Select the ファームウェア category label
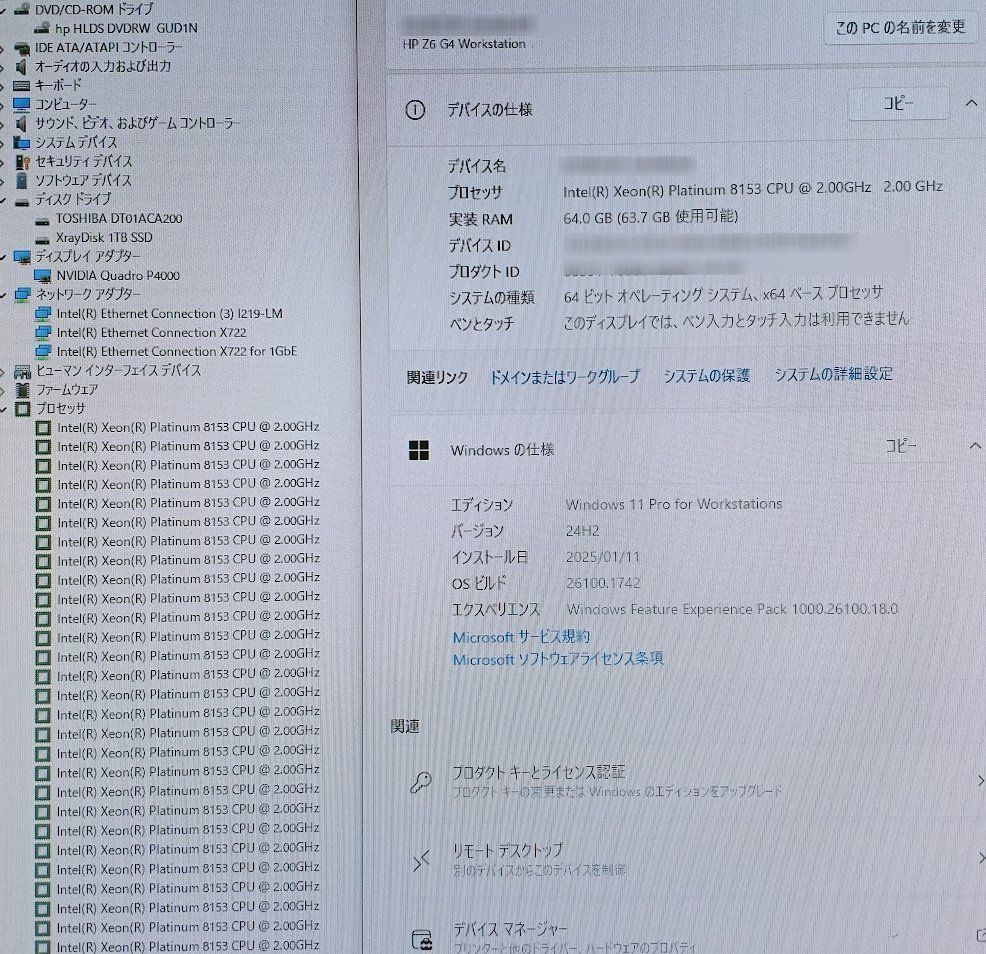The height and width of the screenshot is (954, 986). 66,390
